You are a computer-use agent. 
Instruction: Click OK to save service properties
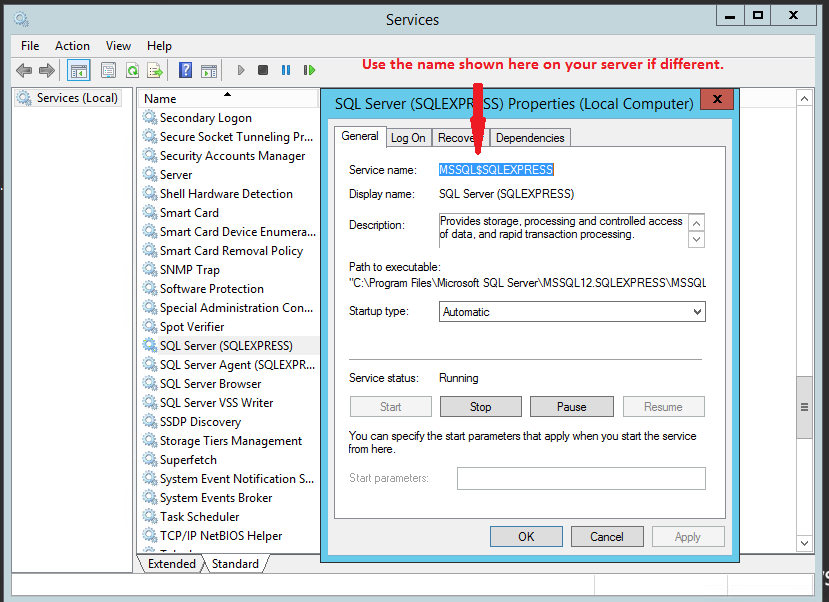pos(526,536)
